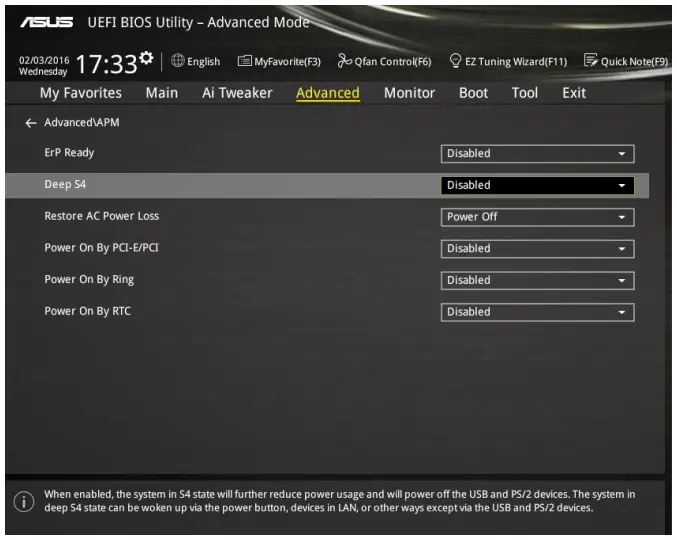Screen dimensions: 677x540
Task: Open the Power On By RTC dropdown
Action: click(538, 312)
